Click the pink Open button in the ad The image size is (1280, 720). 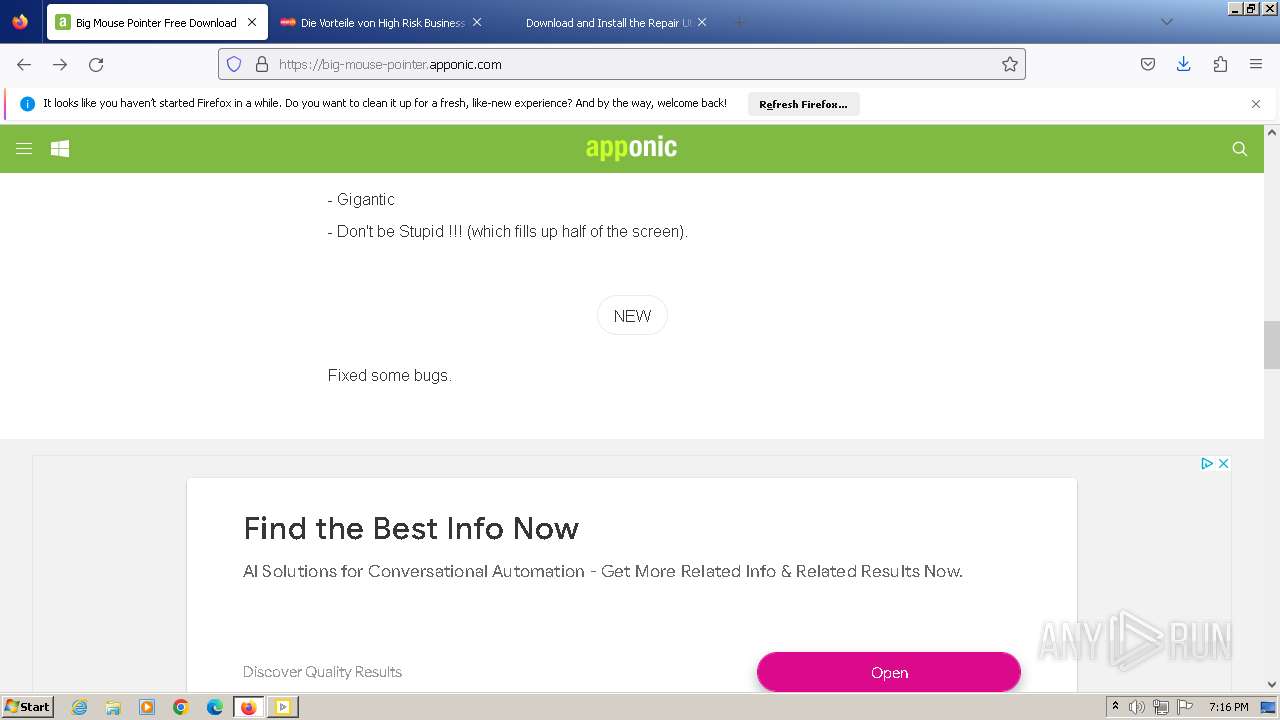(889, 672)
